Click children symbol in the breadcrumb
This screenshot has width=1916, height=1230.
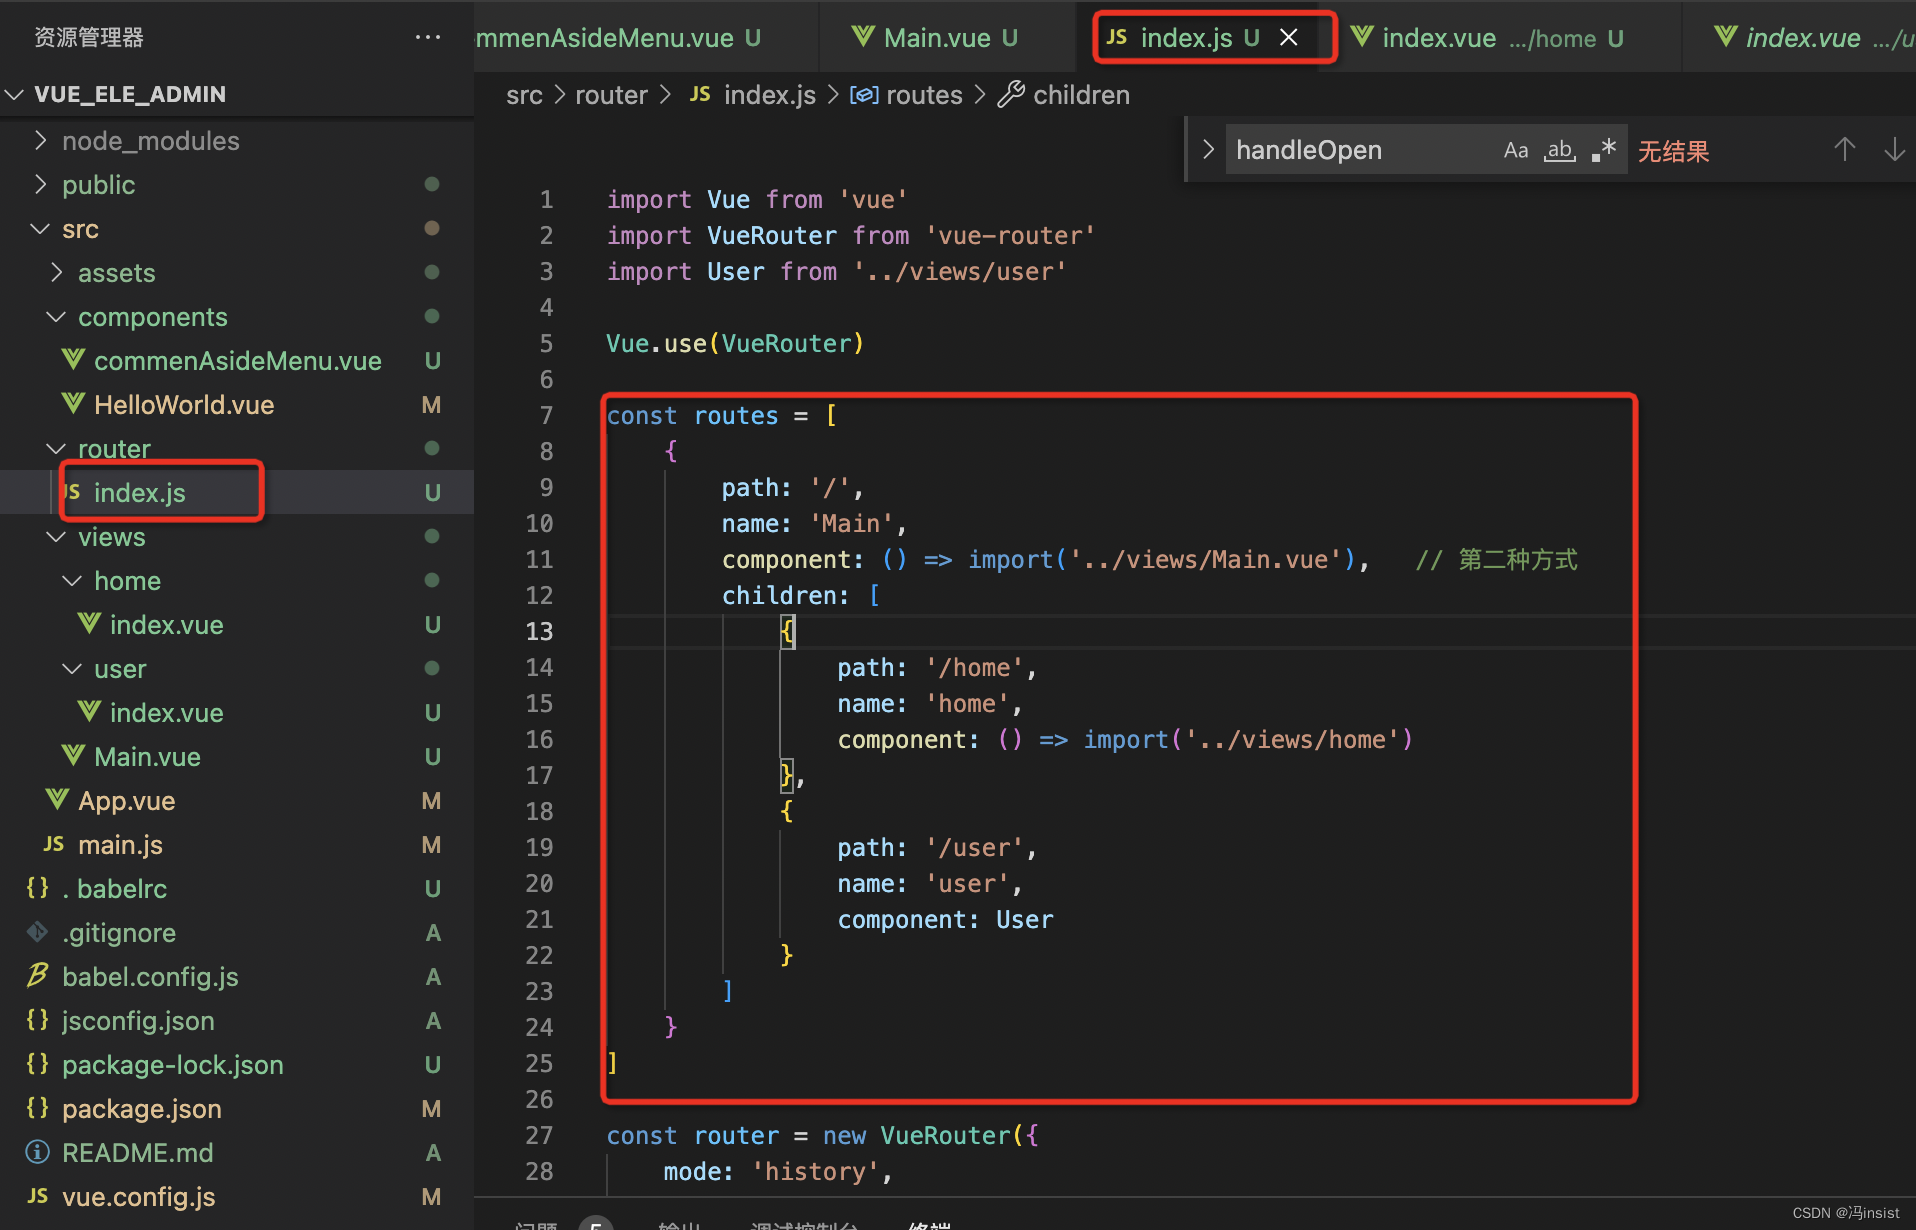pos(1081,95)
